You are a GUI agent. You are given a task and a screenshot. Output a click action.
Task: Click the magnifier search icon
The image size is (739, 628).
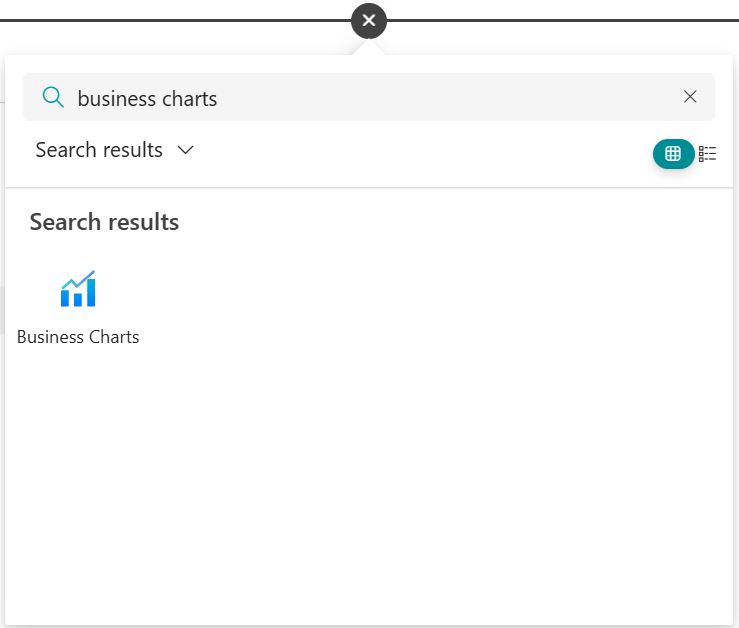[52, 97]
